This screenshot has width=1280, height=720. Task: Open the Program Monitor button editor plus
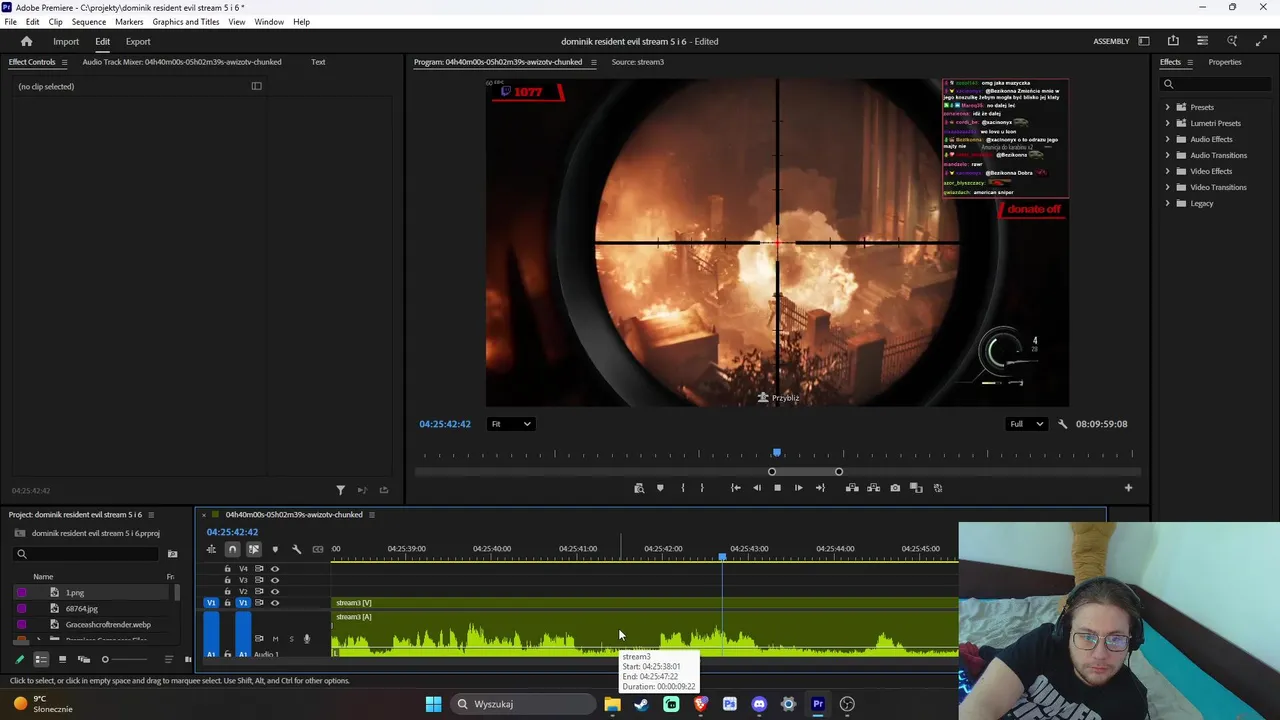1128,488
